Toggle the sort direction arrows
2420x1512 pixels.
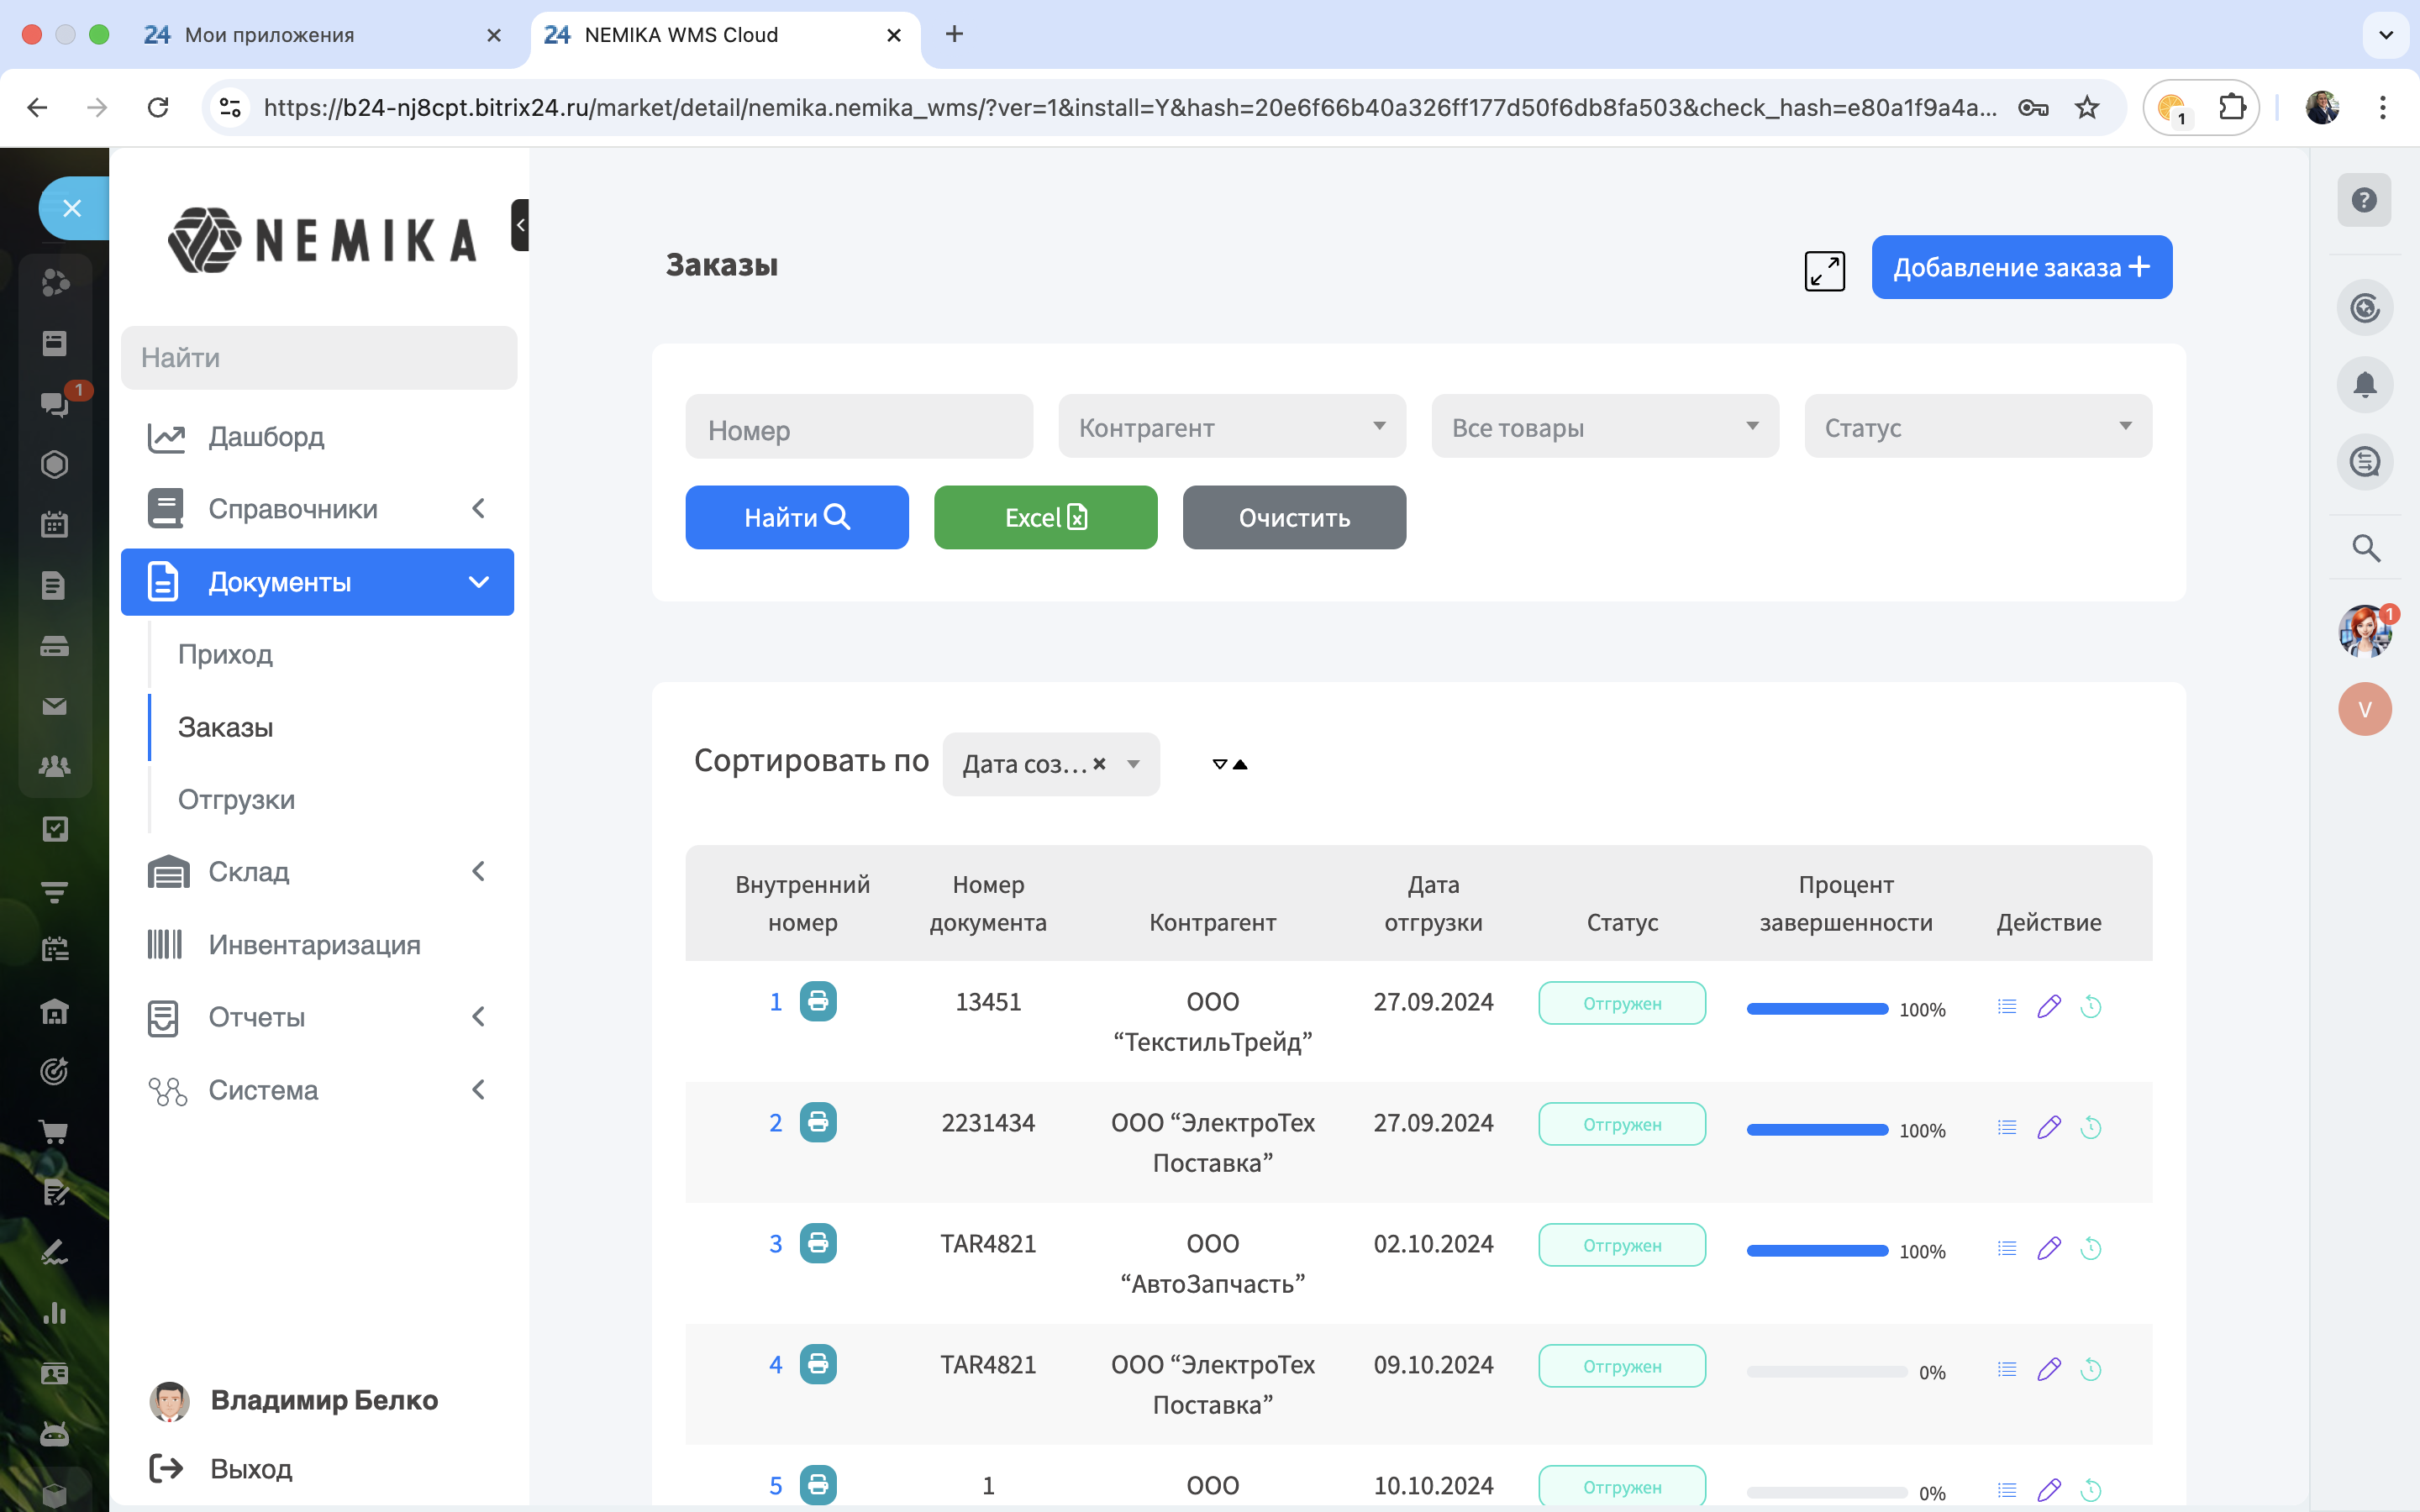click(x=1229, y=764)
